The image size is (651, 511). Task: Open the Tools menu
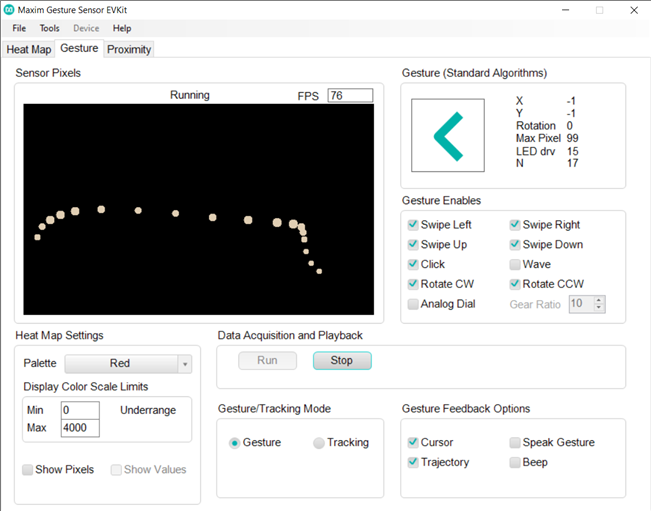pos(49,28)
